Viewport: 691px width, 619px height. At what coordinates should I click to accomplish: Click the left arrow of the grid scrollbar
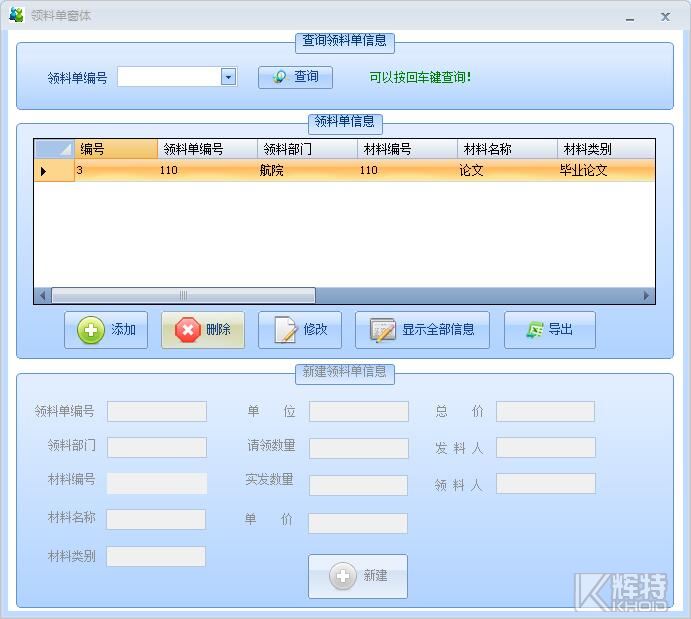[x=42, y=296]
